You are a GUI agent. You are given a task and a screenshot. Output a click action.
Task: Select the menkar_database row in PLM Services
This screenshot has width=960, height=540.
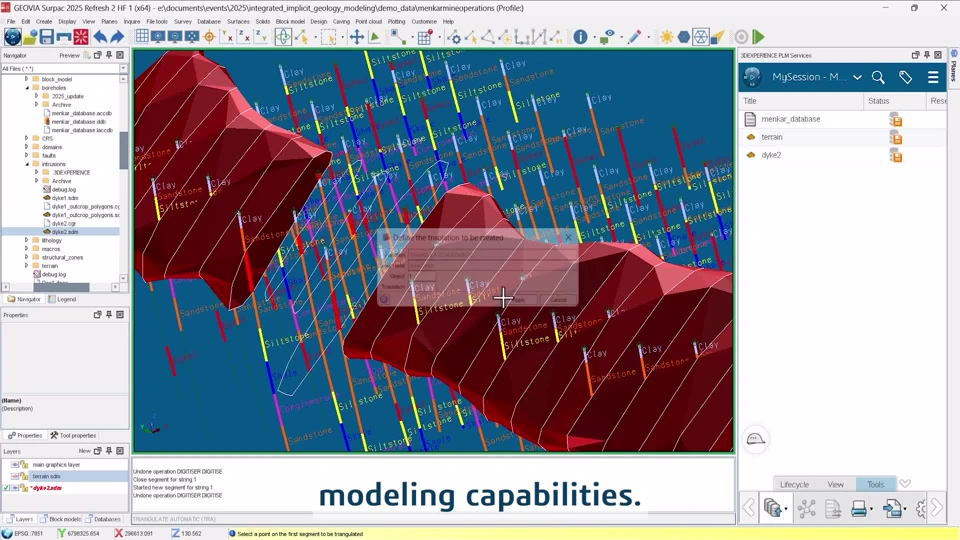pyautogui.click(x=844, y=119)
